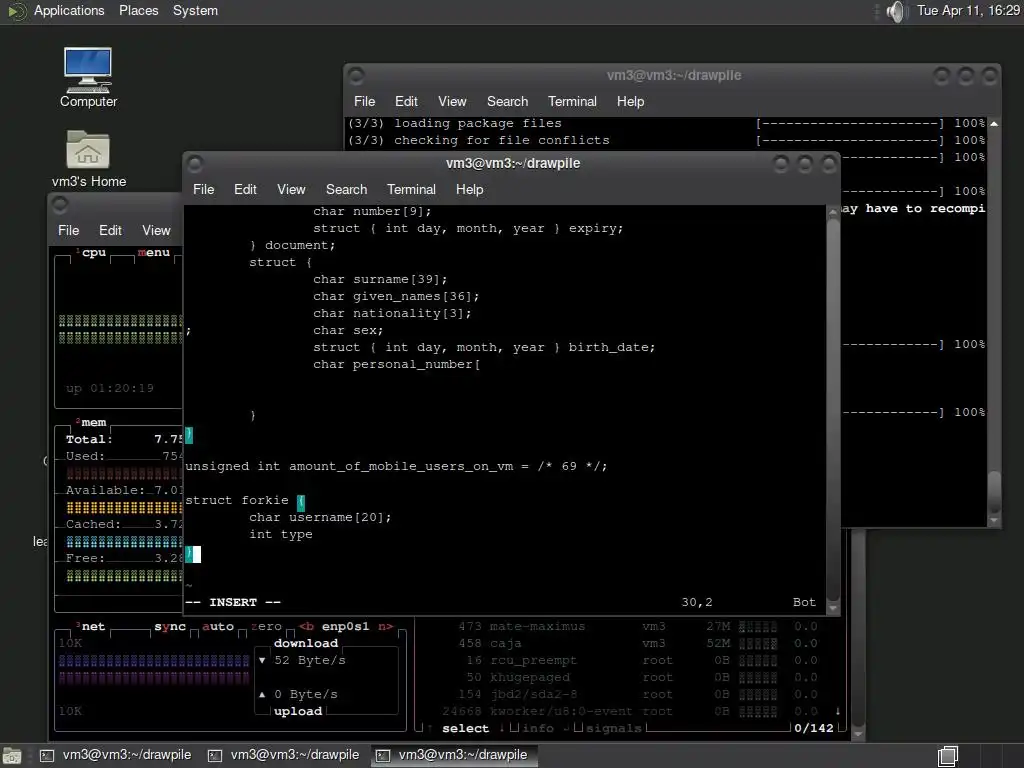This screenshot has width=1024, height=768.
Task: Open System menu in top panel
Action: coord(195,10)
